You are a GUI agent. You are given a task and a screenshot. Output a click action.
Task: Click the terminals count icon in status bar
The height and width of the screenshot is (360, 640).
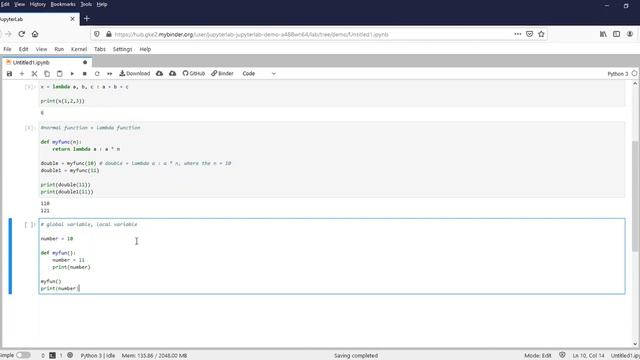pyautogui.click(x=52, y=356)
